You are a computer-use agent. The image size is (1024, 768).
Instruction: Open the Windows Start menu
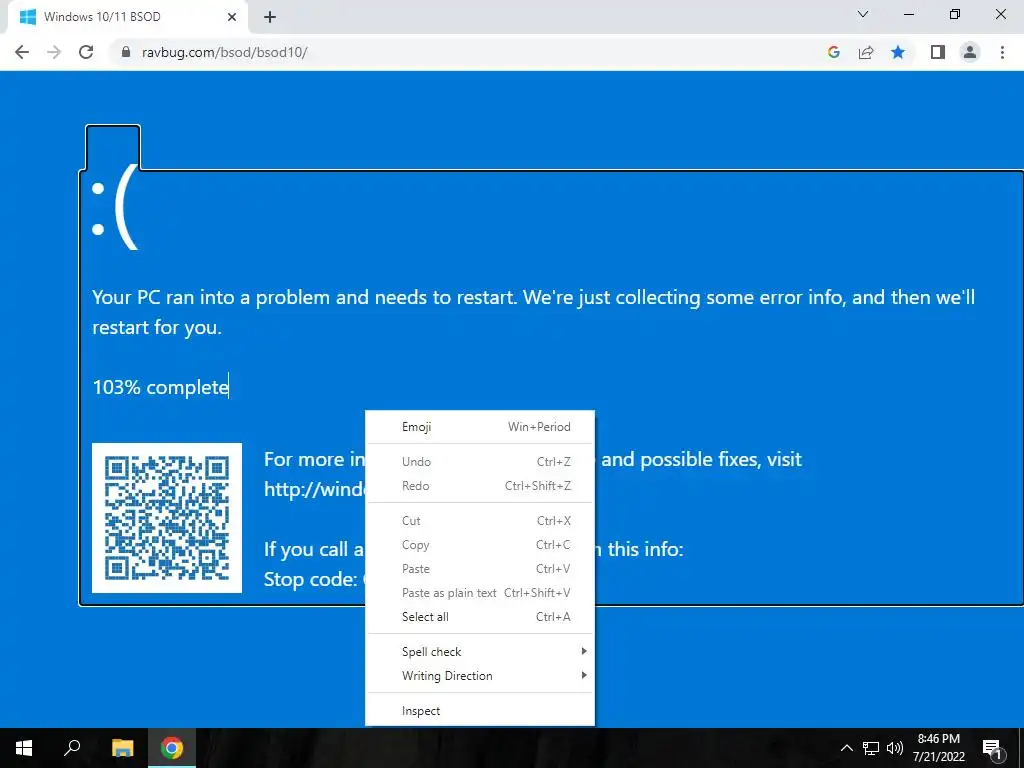[24, 748]
